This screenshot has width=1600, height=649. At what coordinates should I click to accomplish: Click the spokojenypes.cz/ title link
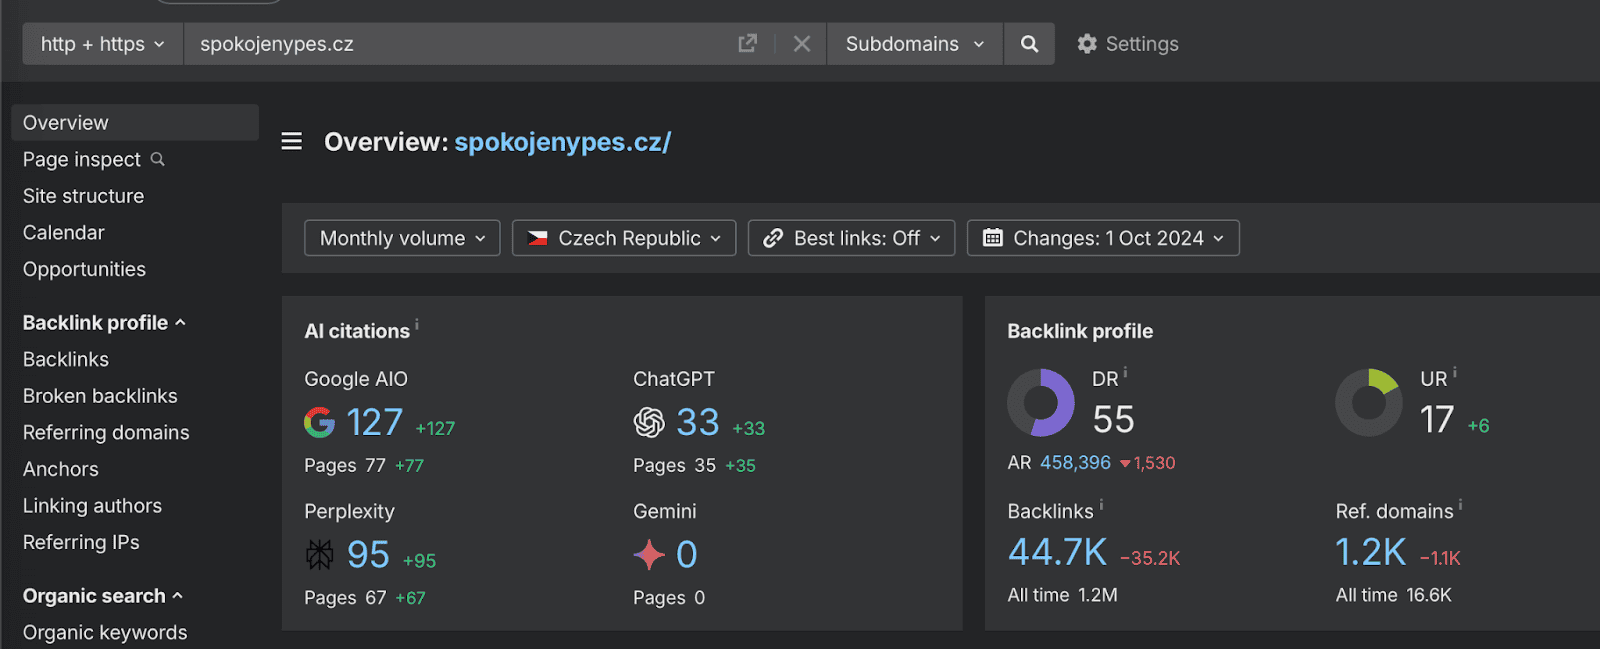pos(563,142)
